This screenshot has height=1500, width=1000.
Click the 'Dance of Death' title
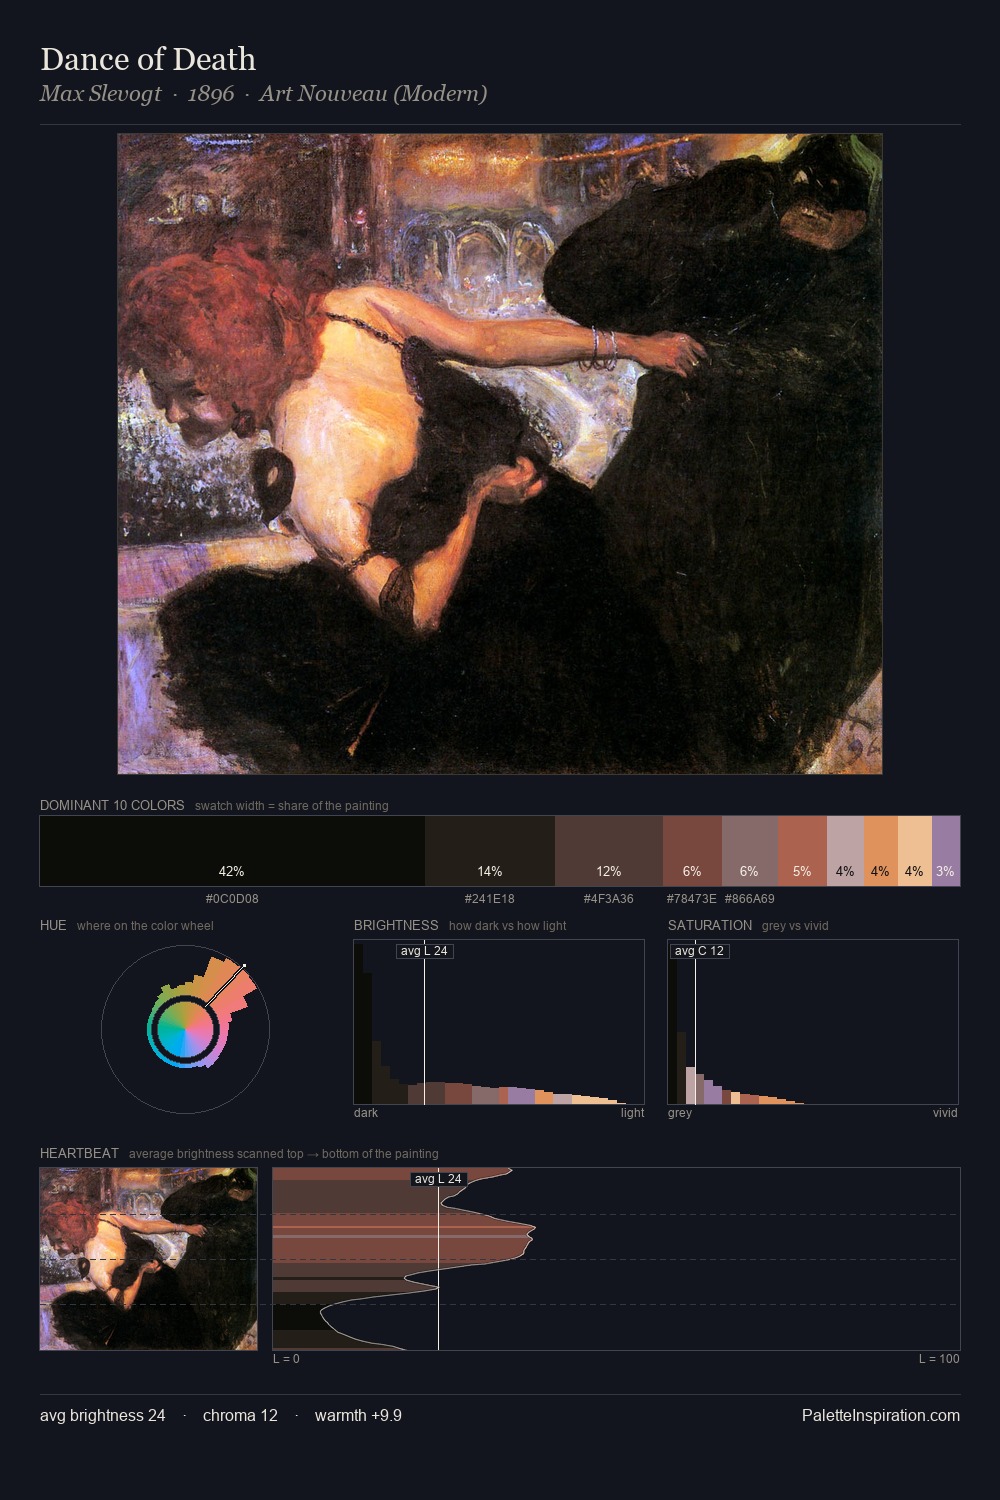point(148,59)
